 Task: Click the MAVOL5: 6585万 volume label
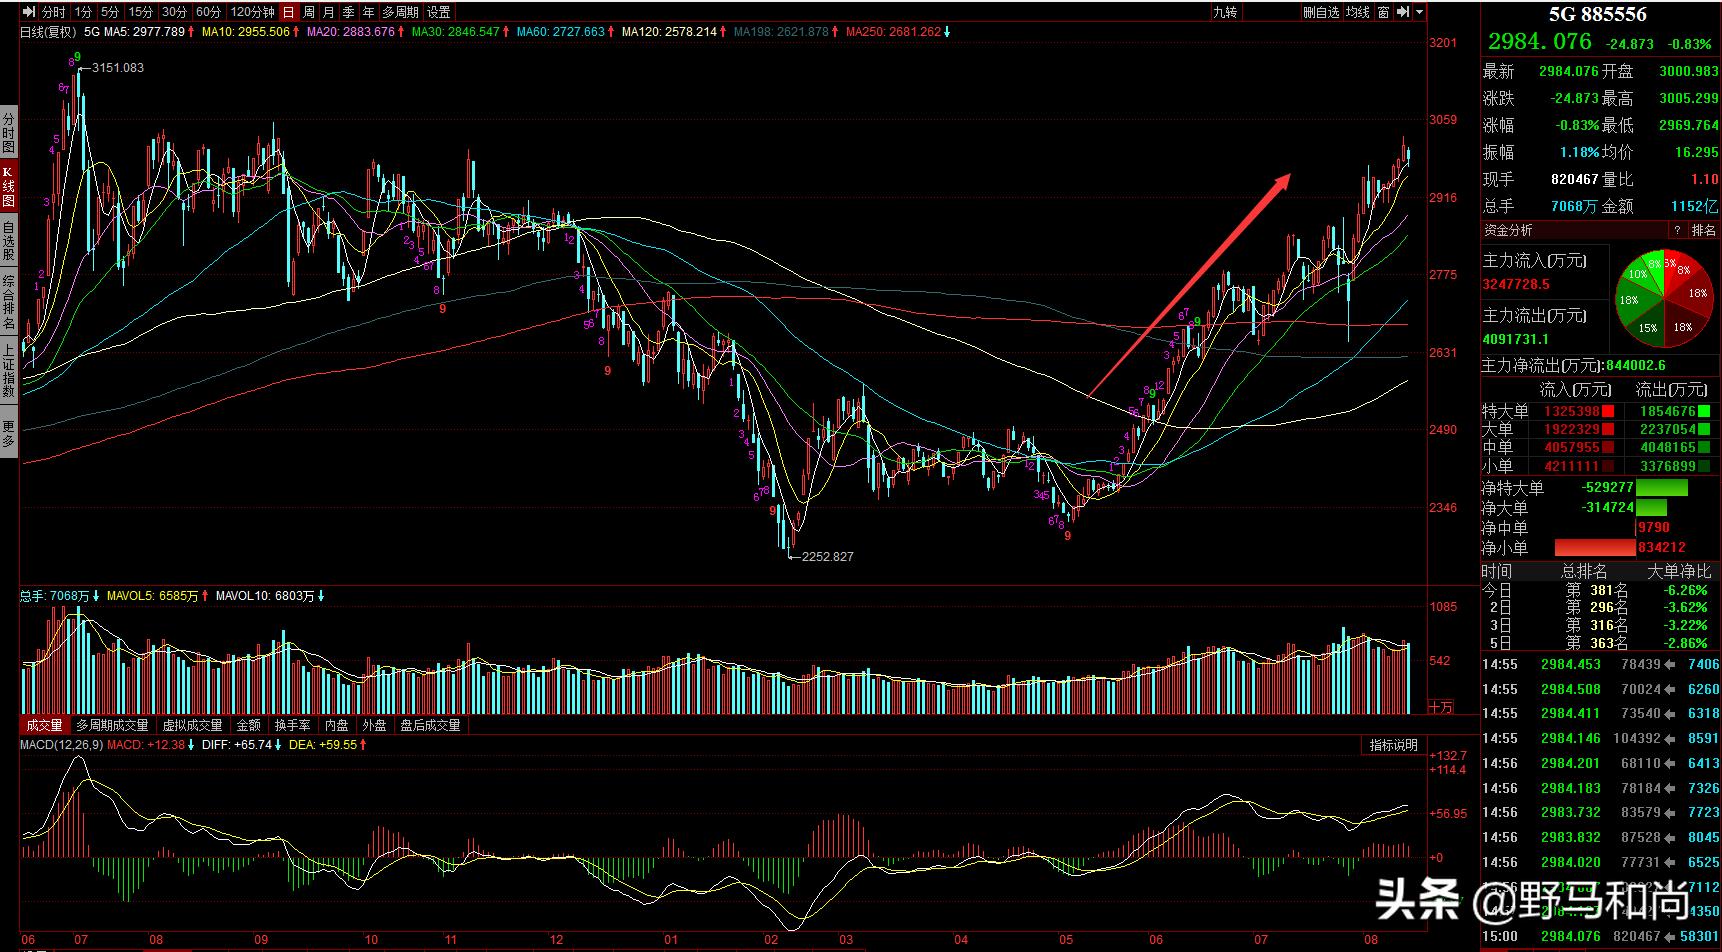pyautogui.click(x=151, y=596)
